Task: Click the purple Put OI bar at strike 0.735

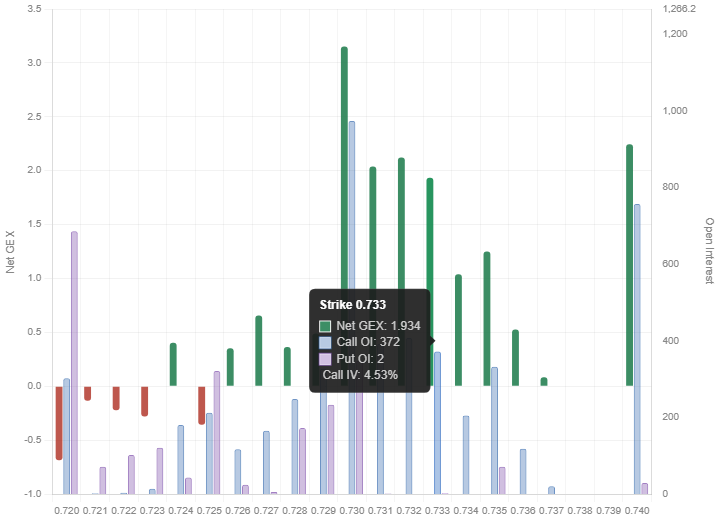Action: [502, 481]
